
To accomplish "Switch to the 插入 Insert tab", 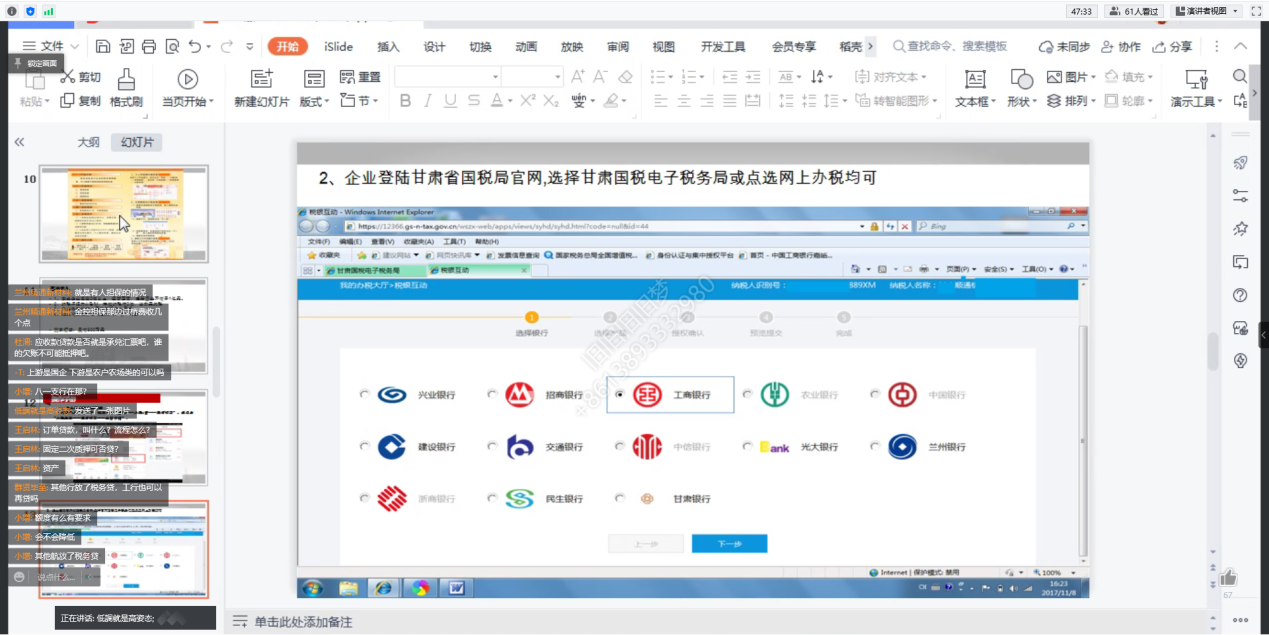I will click(388, 46).
